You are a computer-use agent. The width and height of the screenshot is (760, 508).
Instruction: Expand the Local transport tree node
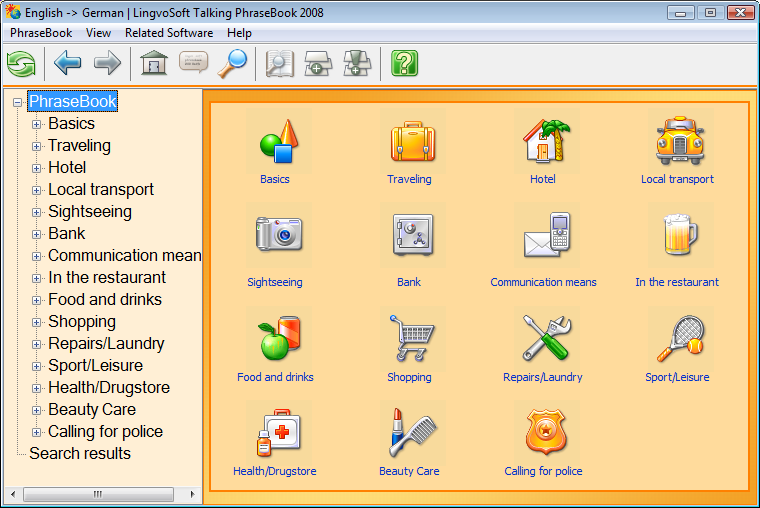coord(36,190)
